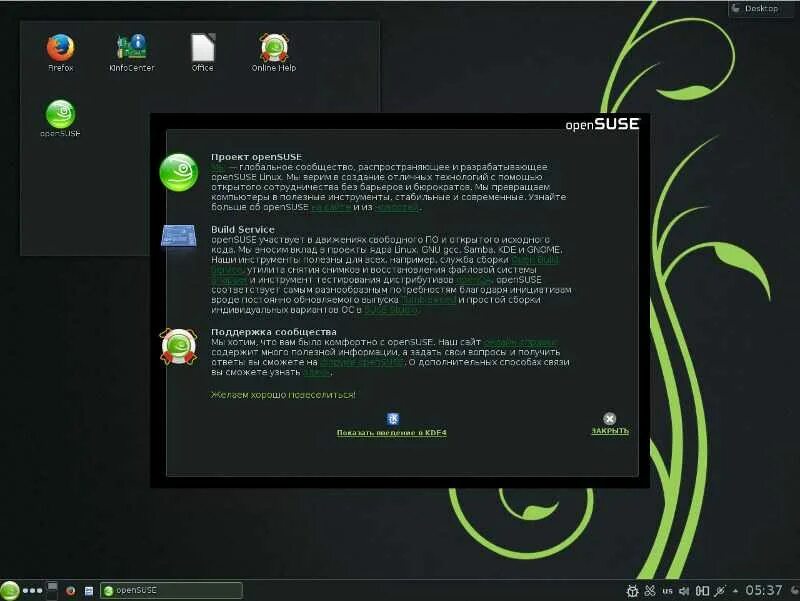Click the disconnected network tray icon
800x601 pixels.
tap(720, 591)
